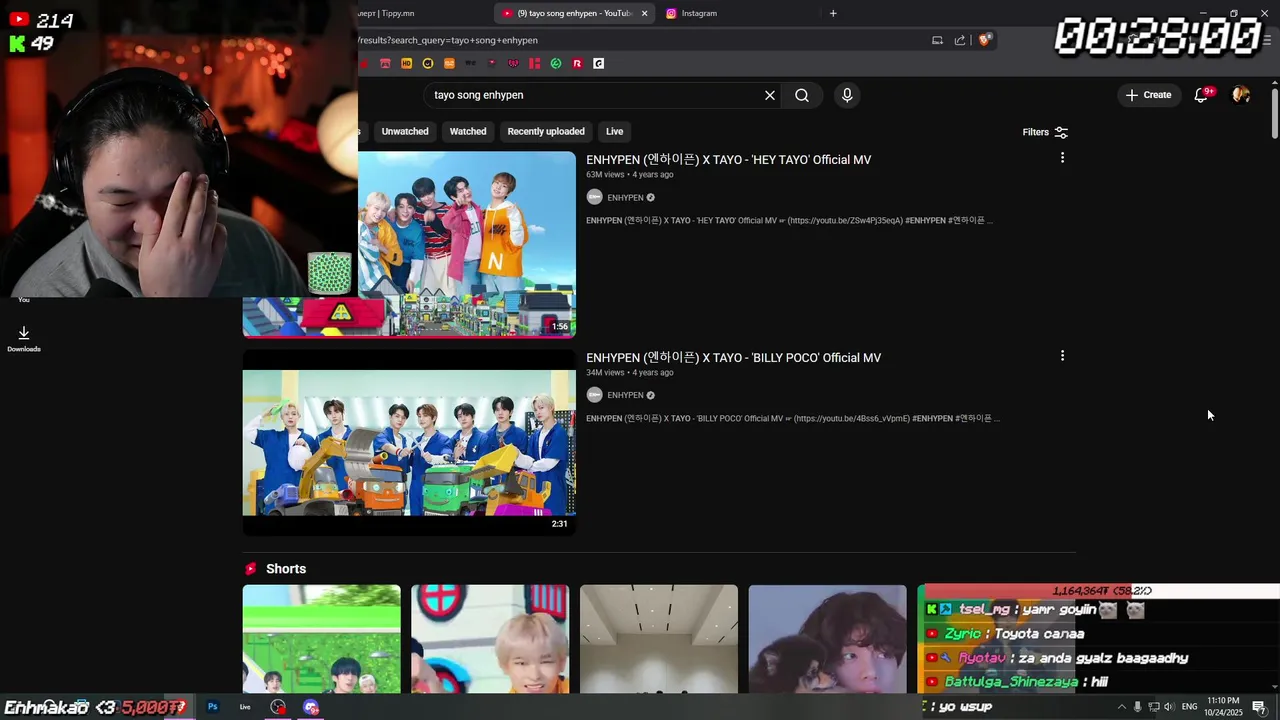The image size is (1280, 720).
Task: Open YouTube notifications bell
Action: point(1203,94)
